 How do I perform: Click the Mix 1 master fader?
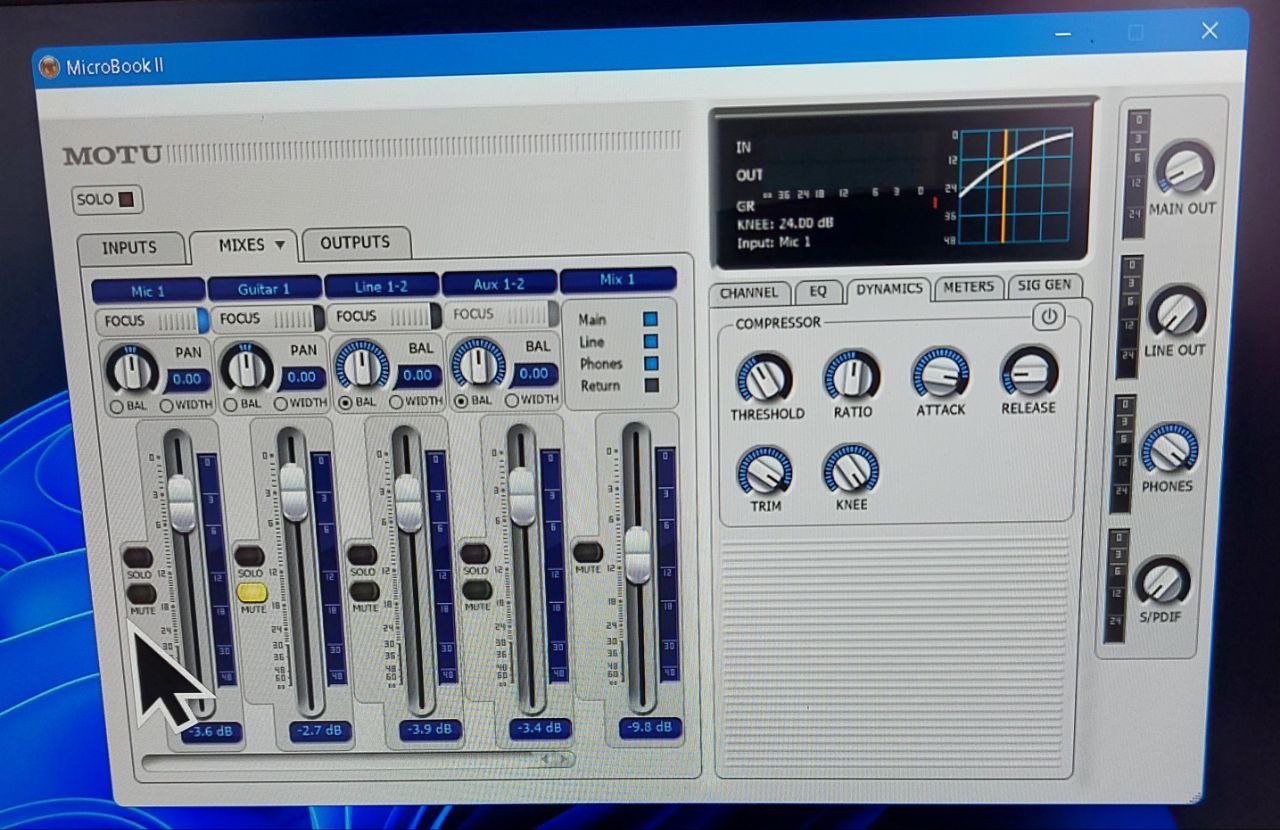pyautogui.click(x=637, y=554)
